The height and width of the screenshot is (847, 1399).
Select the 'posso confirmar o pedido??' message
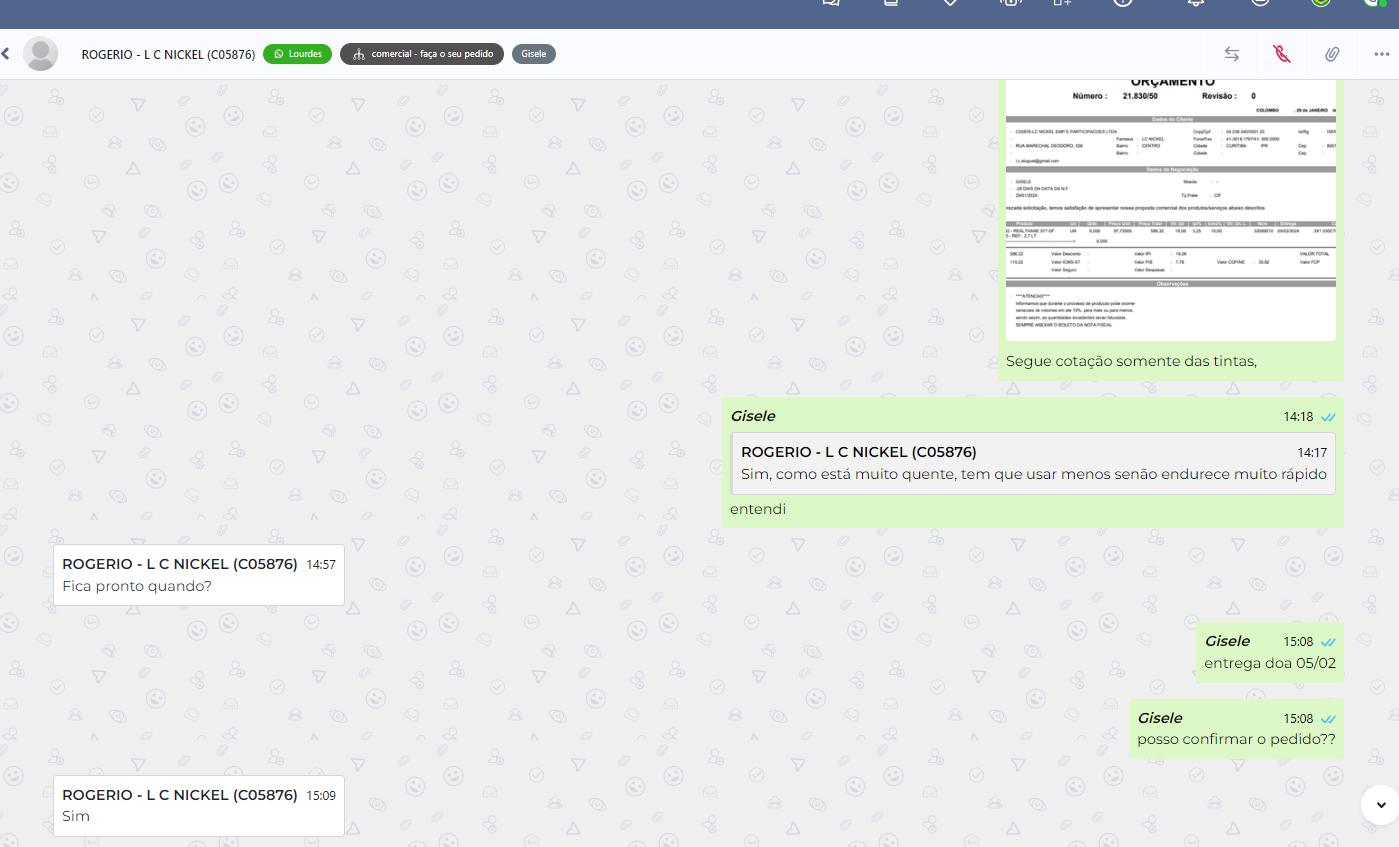[1236, 740]
